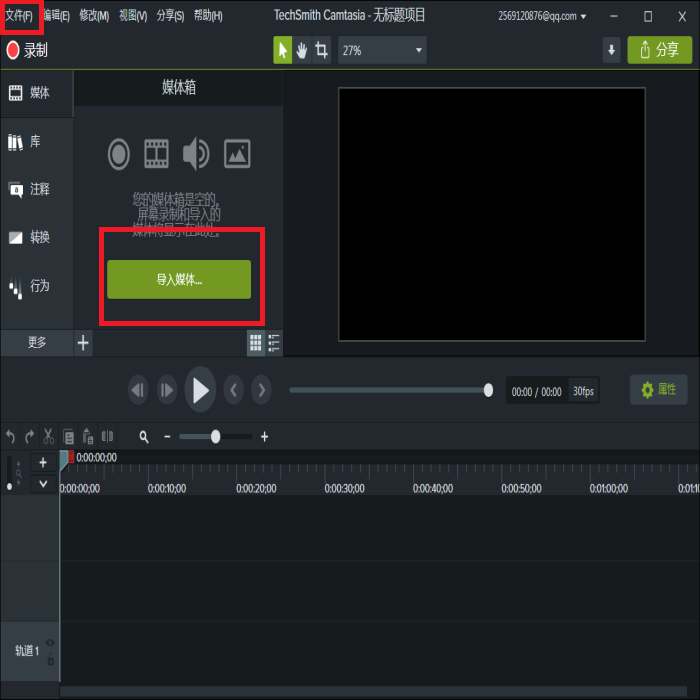
Task: Click the 30fps frame rate label
Action: [583, 391]
